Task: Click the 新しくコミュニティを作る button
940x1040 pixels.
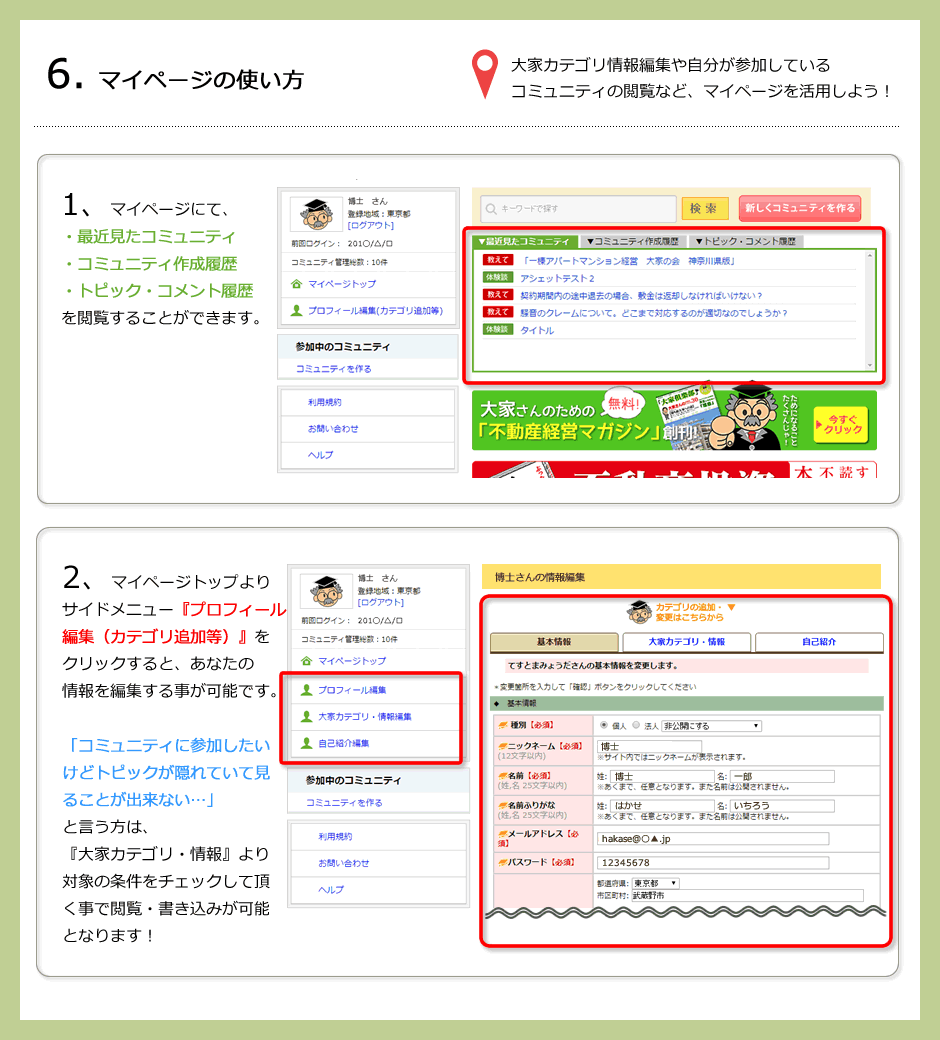Action: pos(799,208)
